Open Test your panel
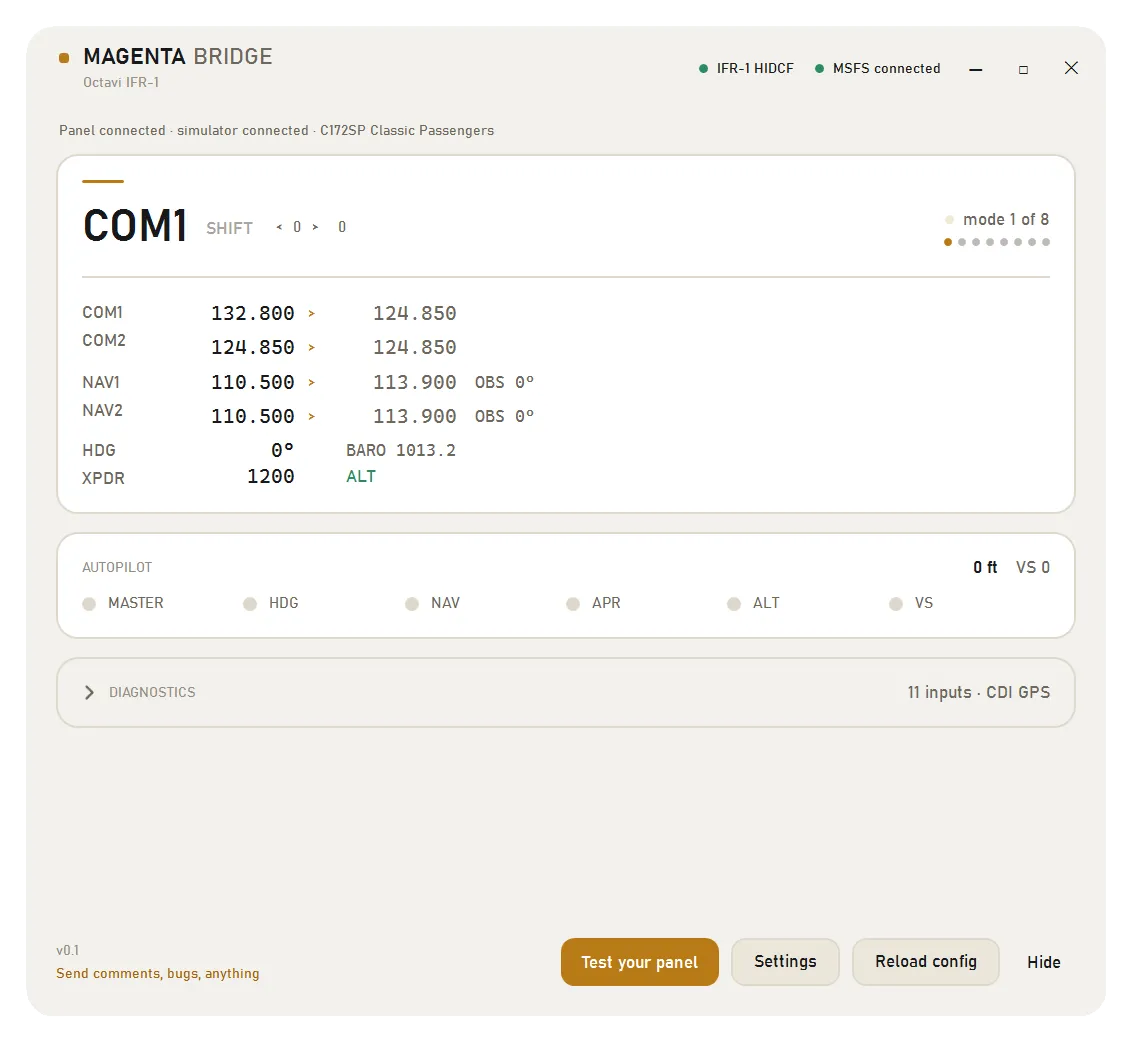 pyautogui.click(x=640, y=962)
